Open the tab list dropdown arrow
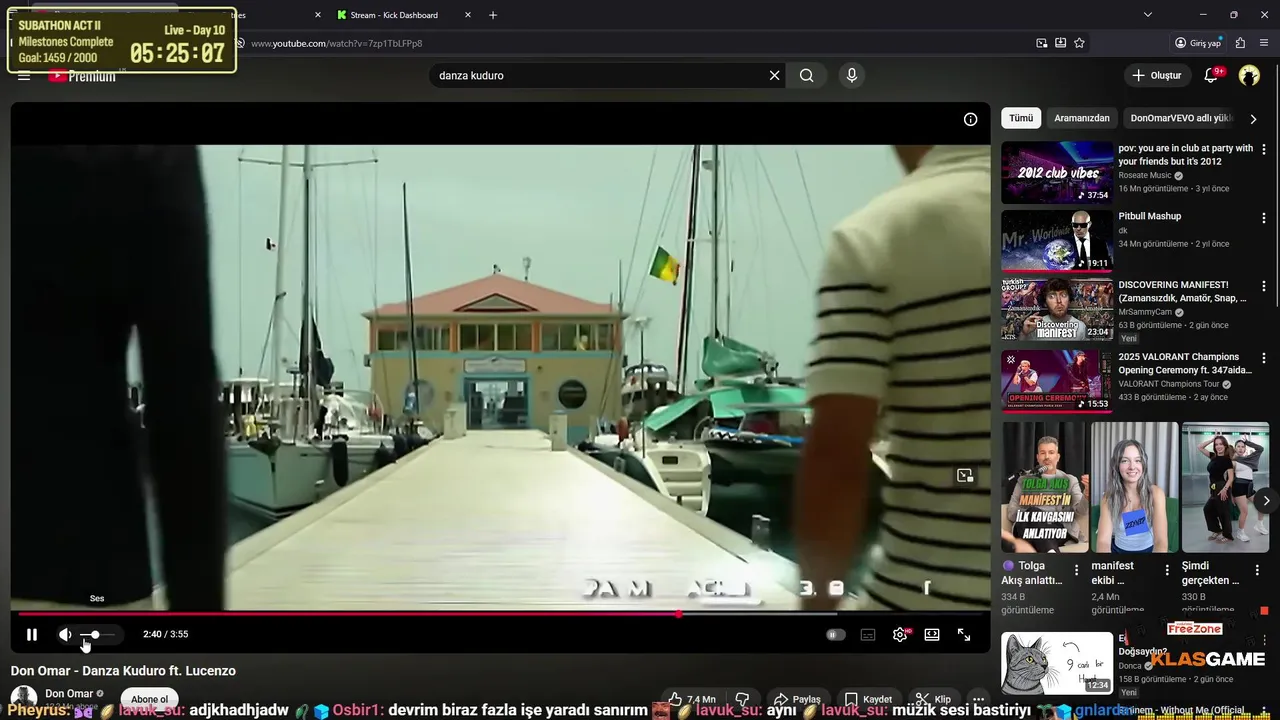 click(1148, 15)
